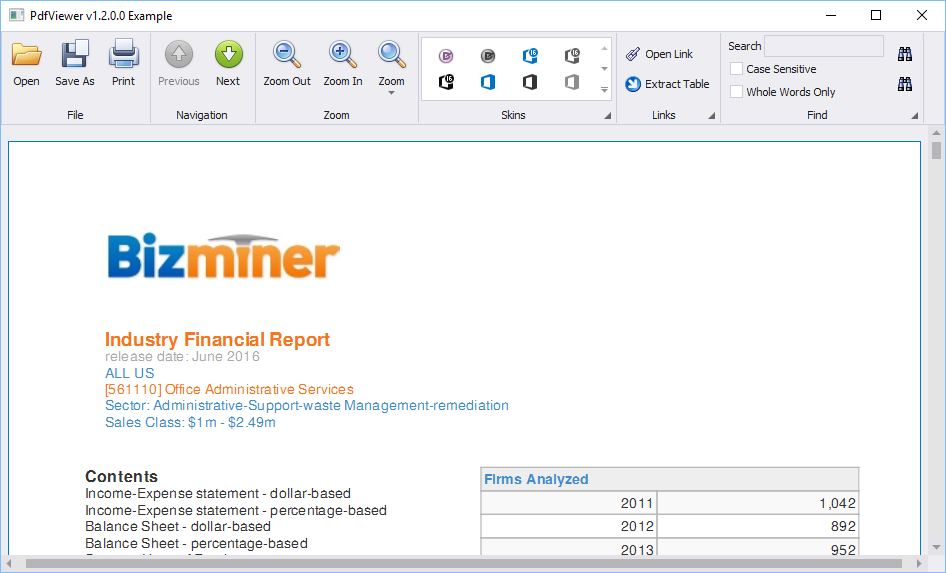Screen dimensions: 946x573
Task: Click 'Income-Expense statement - percentage-based' entry
Action: click(x=236, y=510)
